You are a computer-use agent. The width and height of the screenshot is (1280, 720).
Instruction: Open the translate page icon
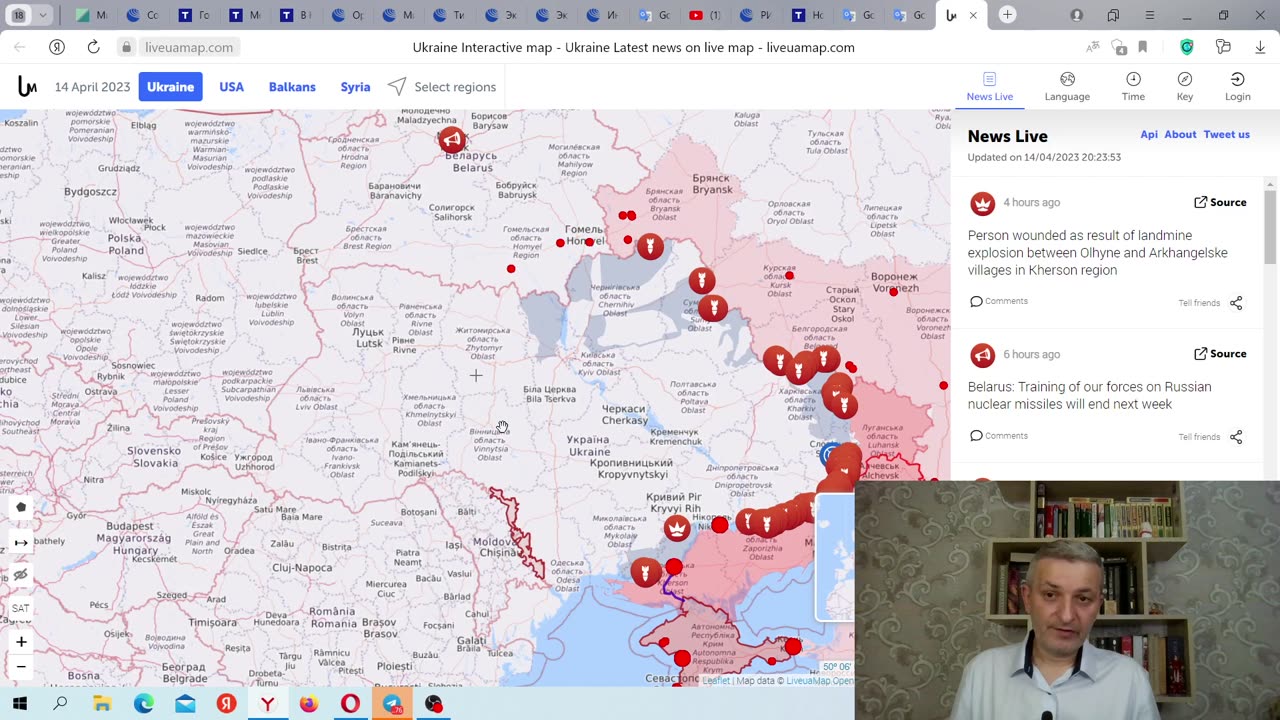[x=1093, y=47]
